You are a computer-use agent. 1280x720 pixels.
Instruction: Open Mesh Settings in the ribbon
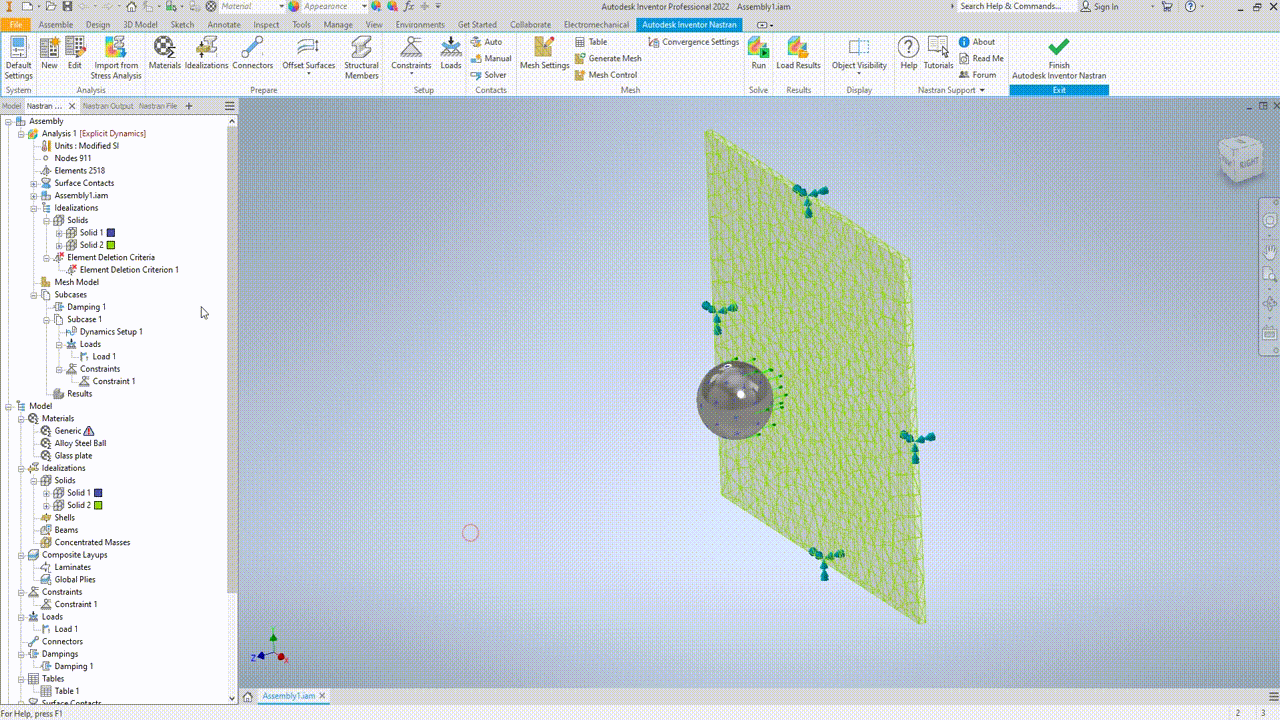tap(544, 53)
